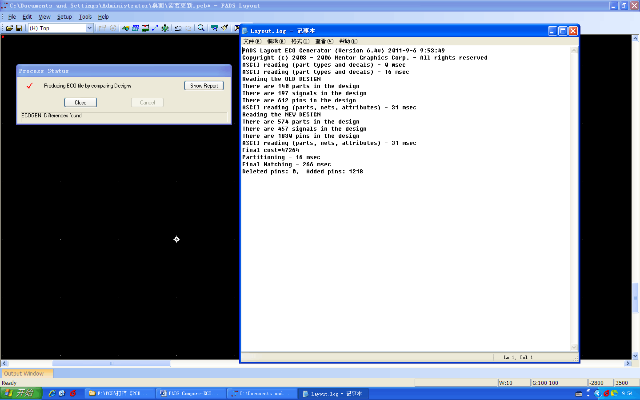Open the View menu in PADS Layout
Viewport: 640px width, 400px height.
(x=46, y=17)
